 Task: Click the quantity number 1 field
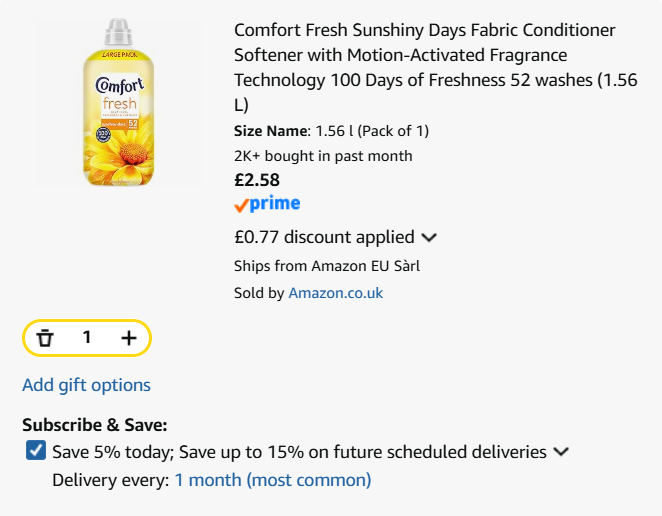[87, 338]
